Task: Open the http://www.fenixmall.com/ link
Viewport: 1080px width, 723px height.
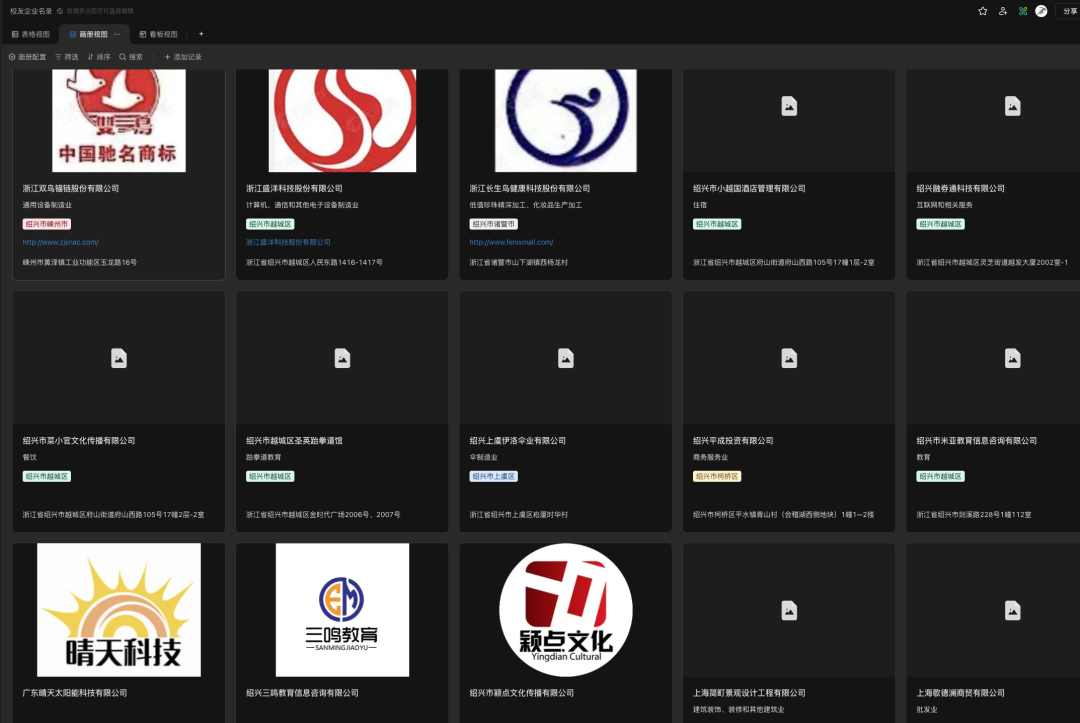Action: click(511, 242)
